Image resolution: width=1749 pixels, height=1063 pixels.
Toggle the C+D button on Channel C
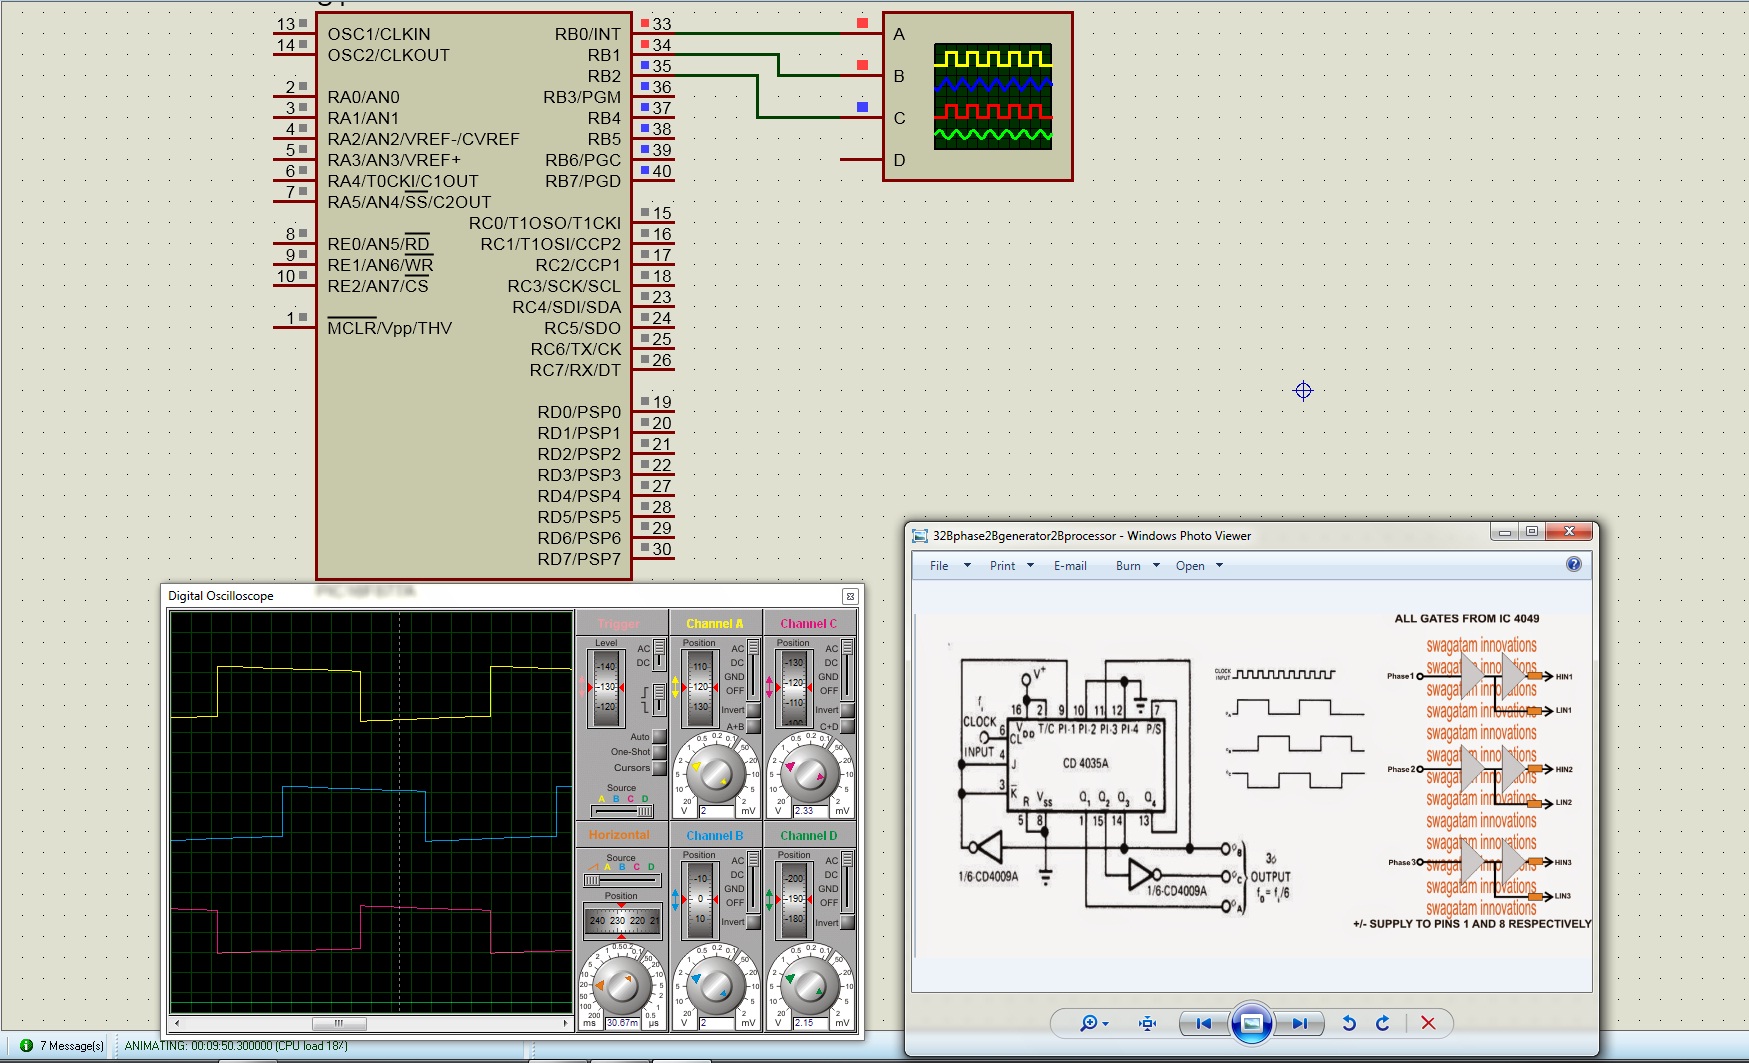[x=847, y=727]
